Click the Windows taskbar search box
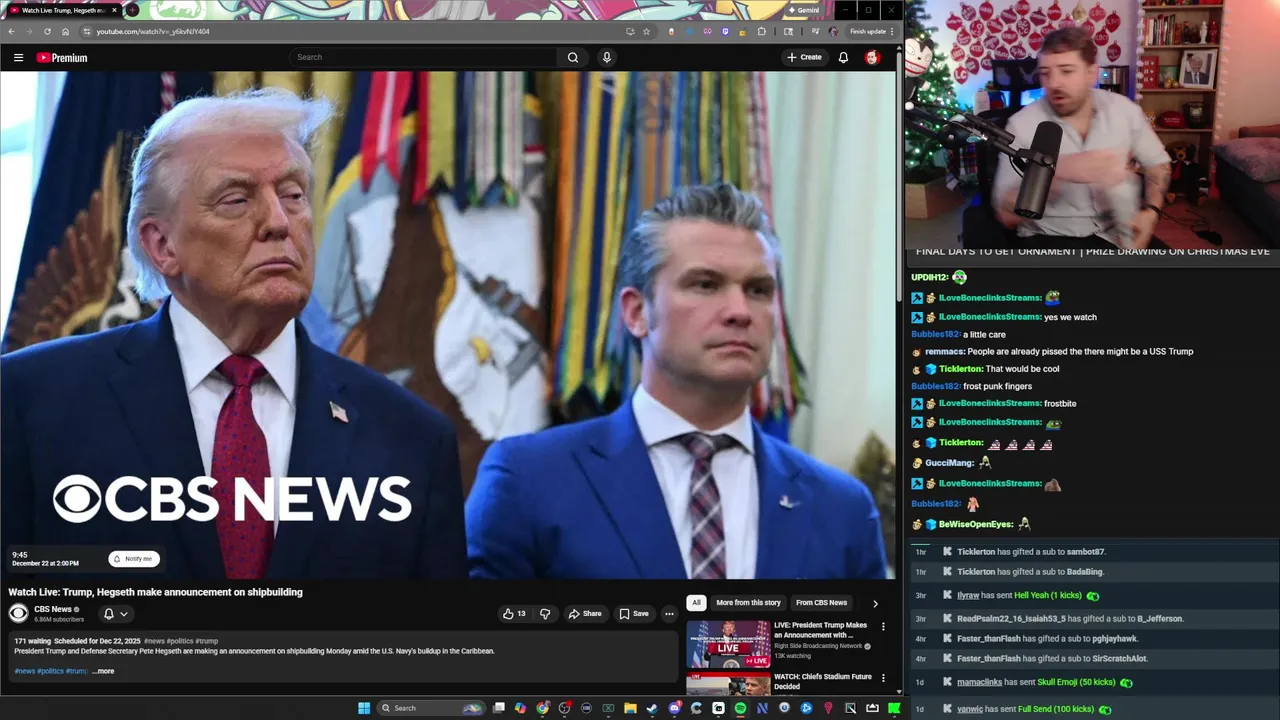 (x=430, y=708)
